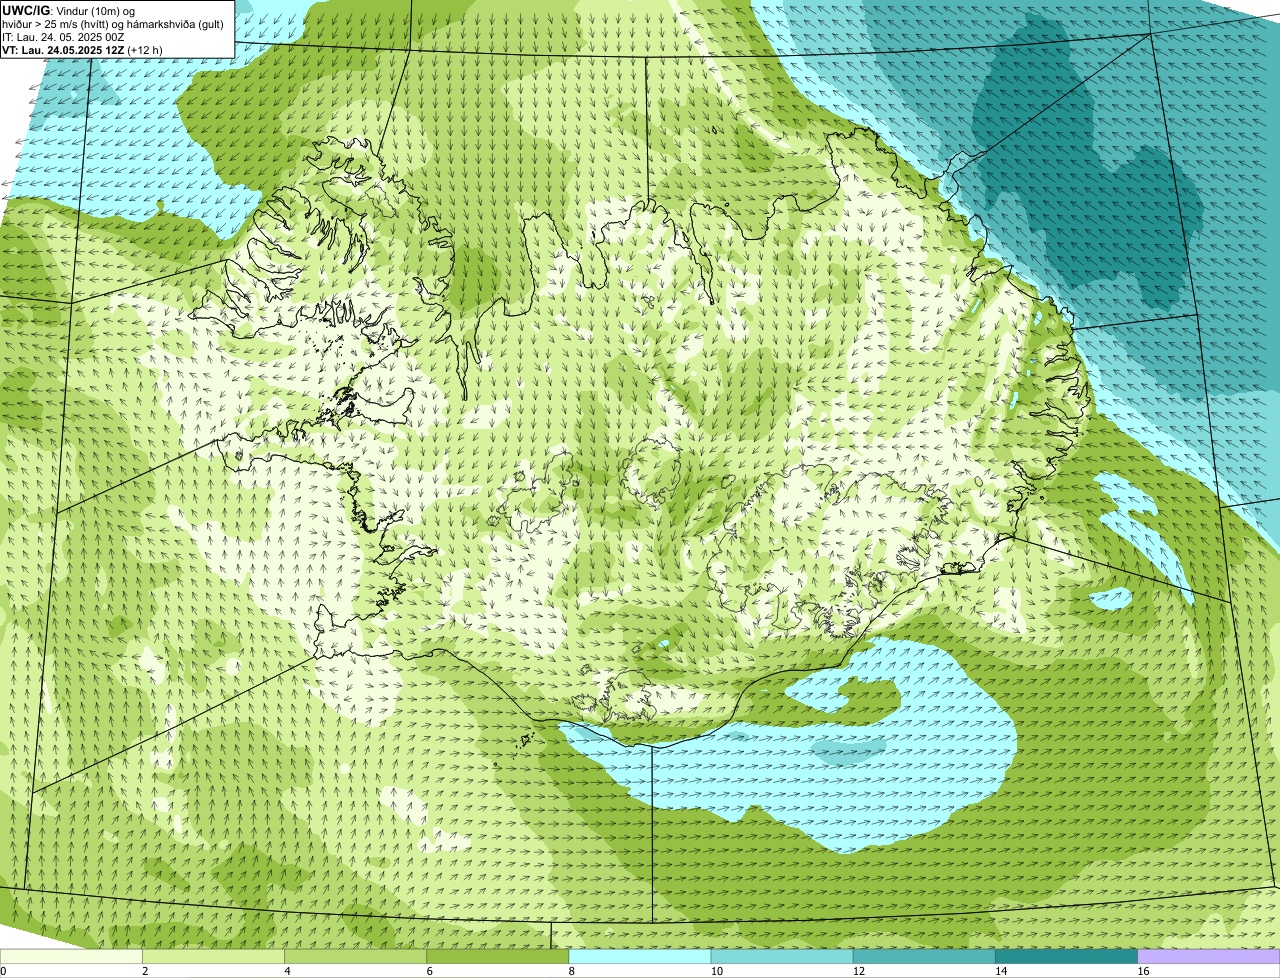Image resolution: width=1280 pixels, height=978 pixels.
Task: Click the light green 2–4 legend swatch
Action: (x=213, y=957)
